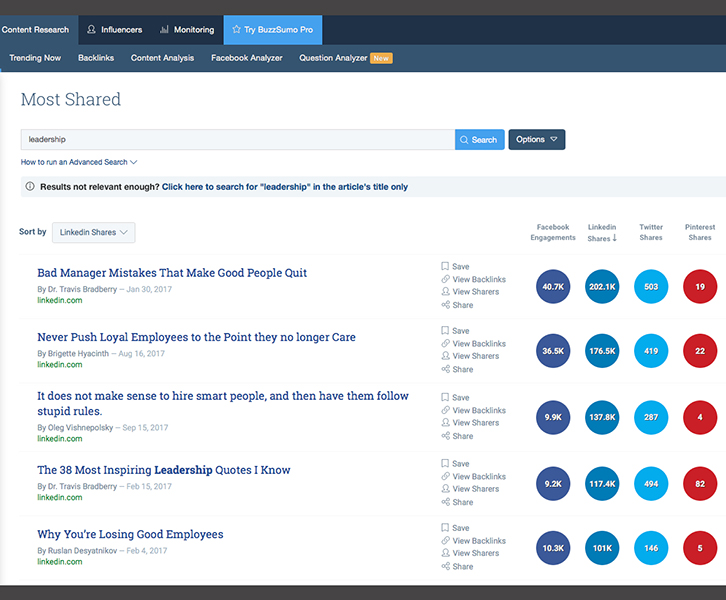Open Facebook Analyzer
The image size is (726, 600).
(247, 58)
